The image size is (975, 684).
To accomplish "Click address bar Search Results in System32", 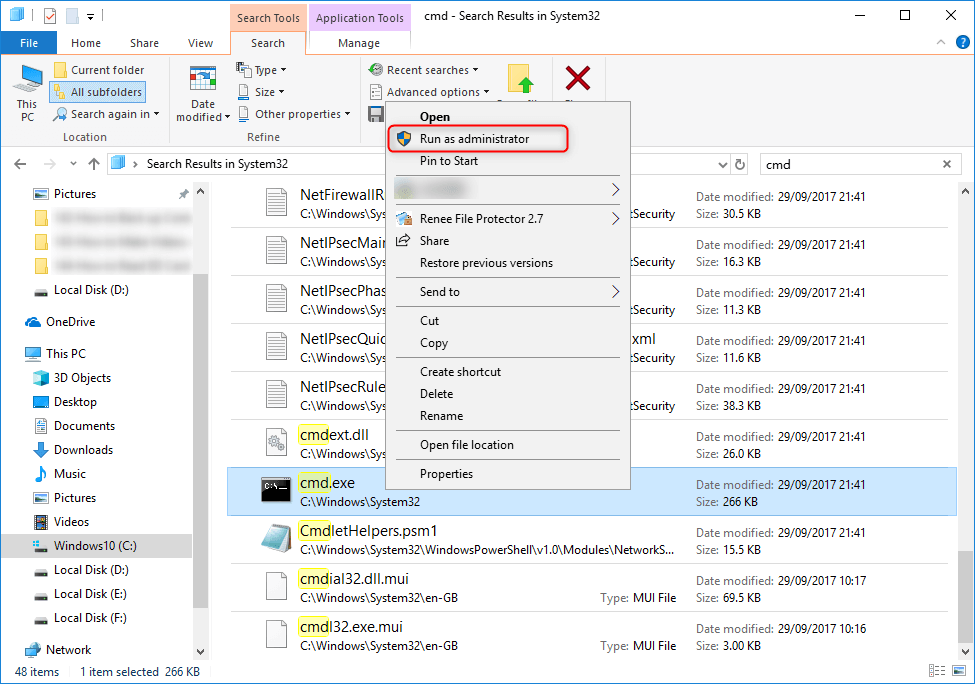I will click(x=217, y=164).
